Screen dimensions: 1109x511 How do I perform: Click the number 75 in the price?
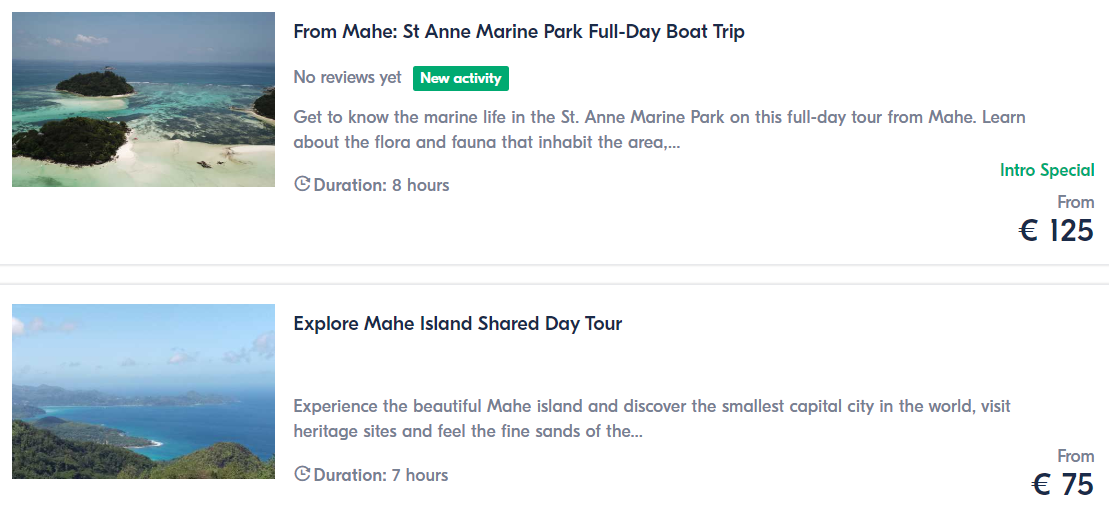[1077, 485]
